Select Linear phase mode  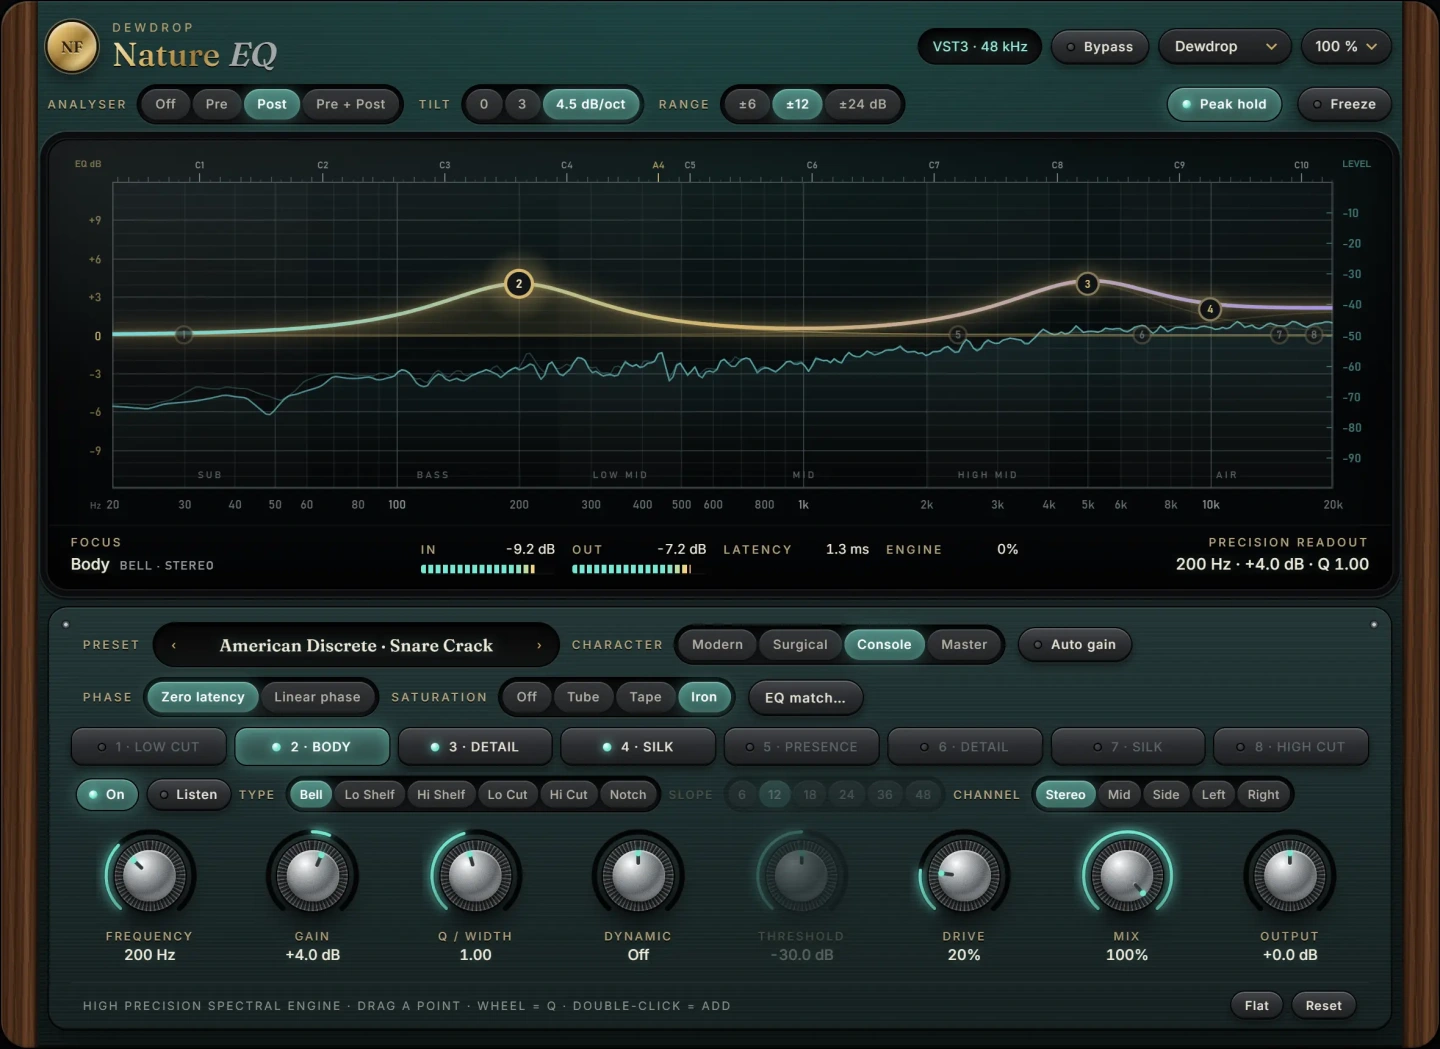(x=317, y=698)
